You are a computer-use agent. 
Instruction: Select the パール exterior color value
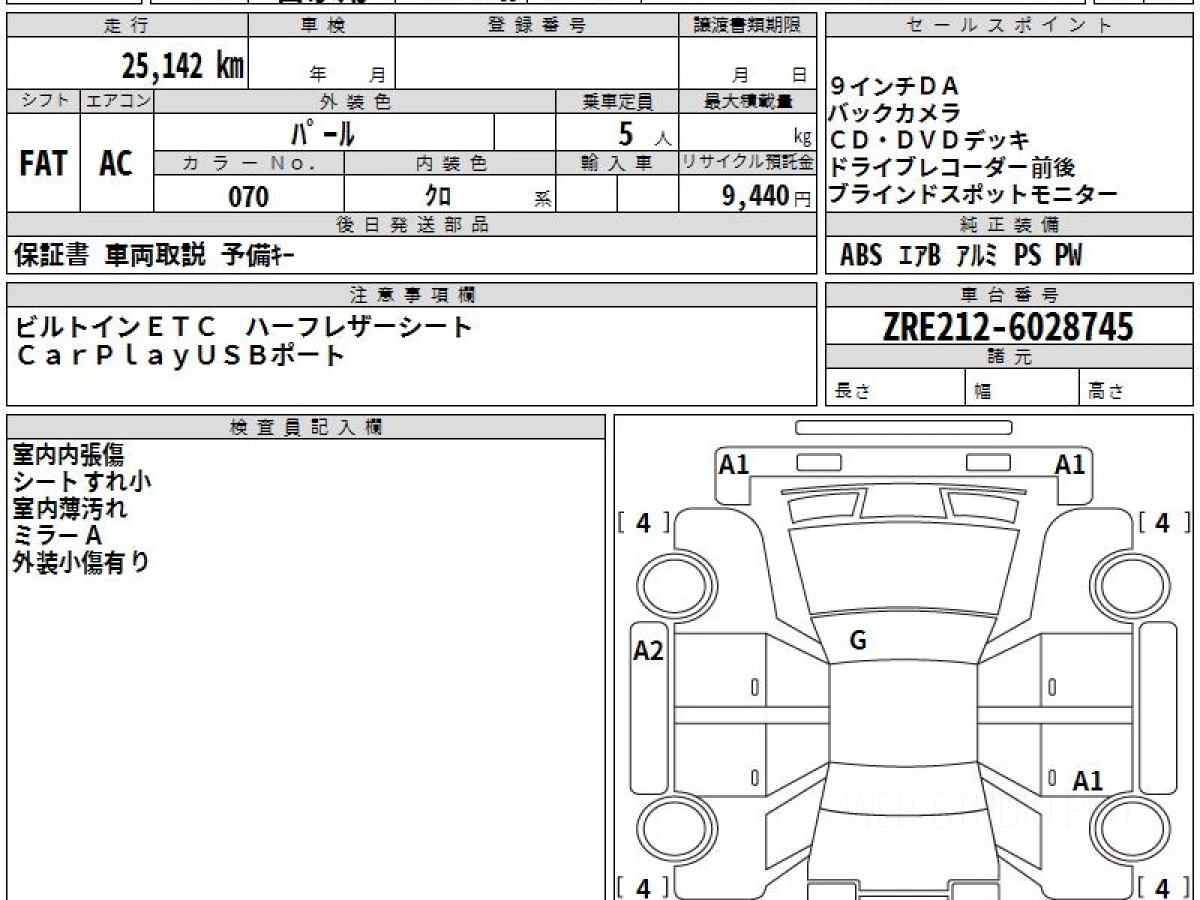tap(323, 132)
